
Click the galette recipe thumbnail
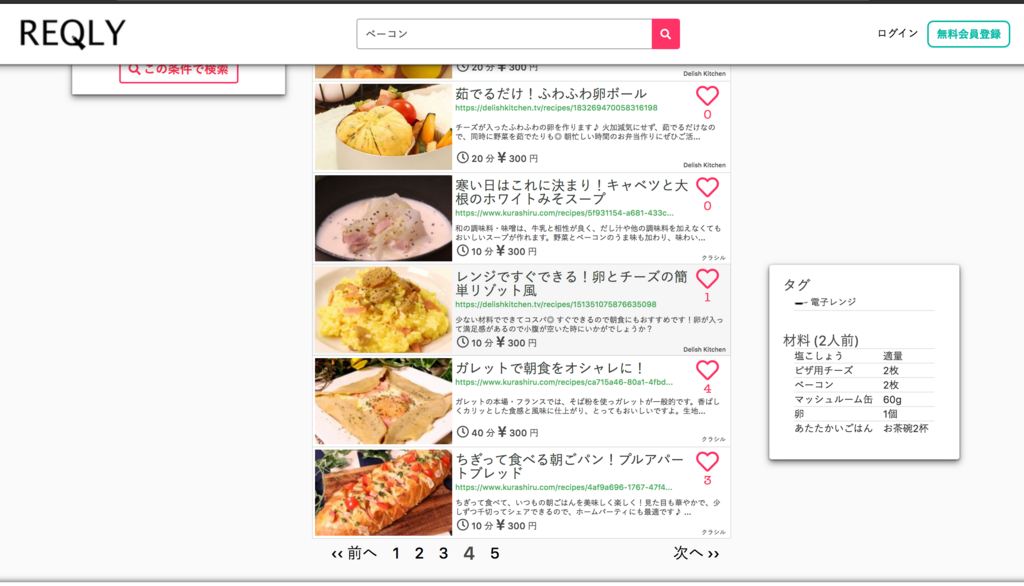(x=383, y=401)
